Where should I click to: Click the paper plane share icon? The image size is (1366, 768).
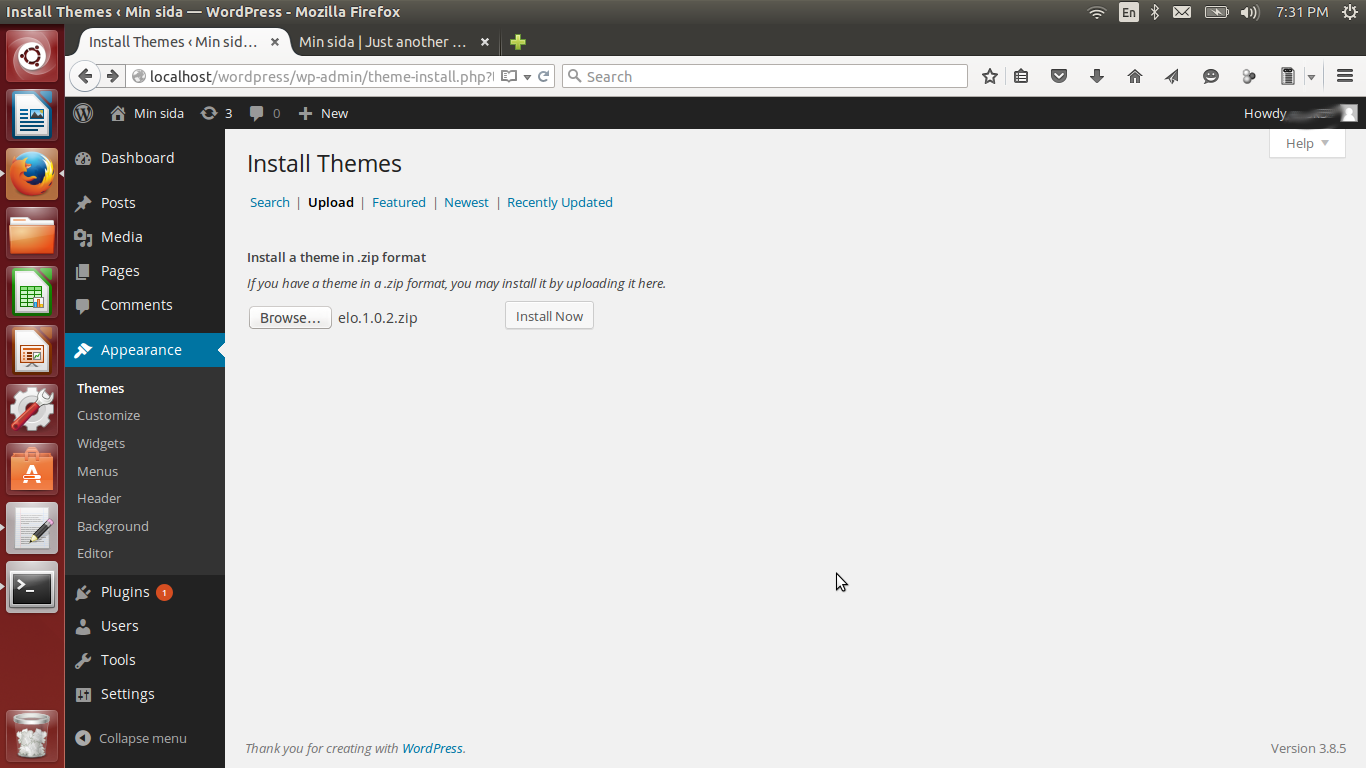(x=1172, y=76)
